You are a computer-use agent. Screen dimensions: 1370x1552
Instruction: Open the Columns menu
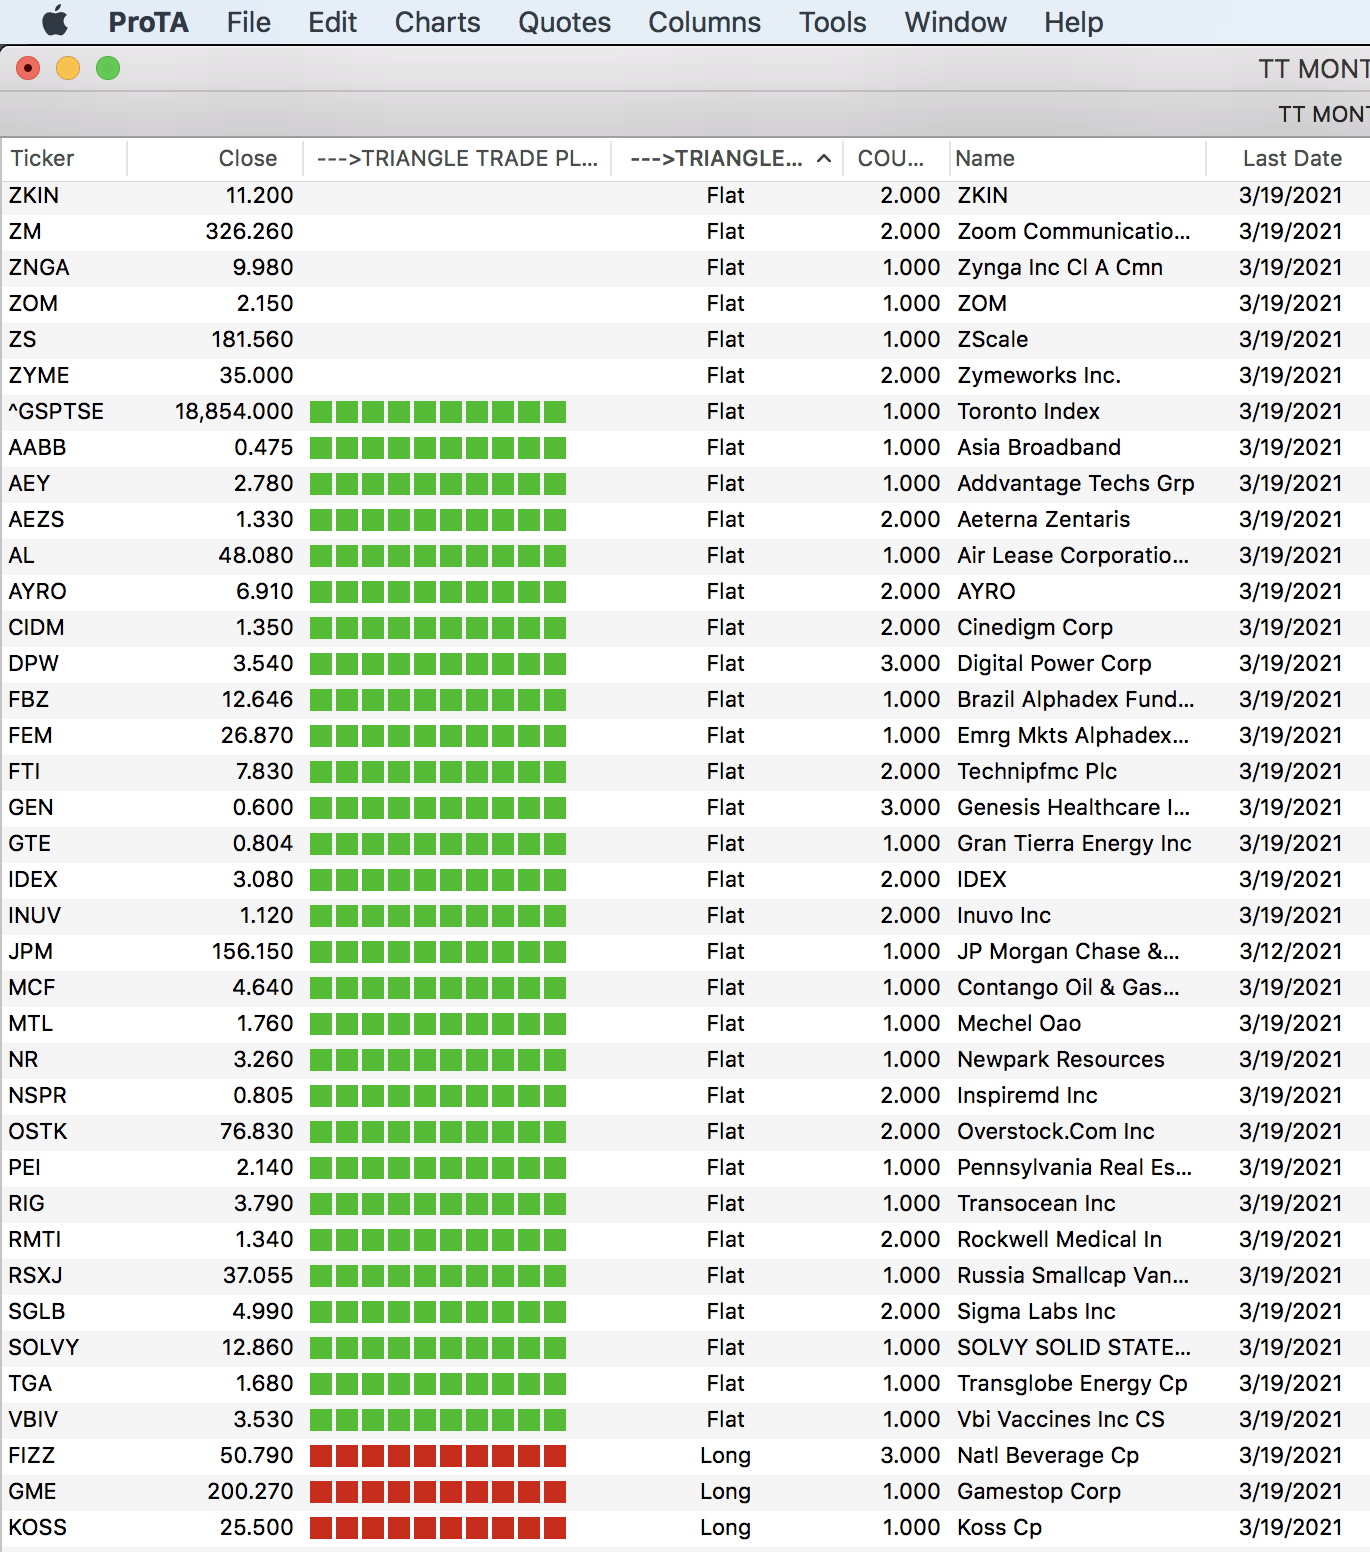704,22
